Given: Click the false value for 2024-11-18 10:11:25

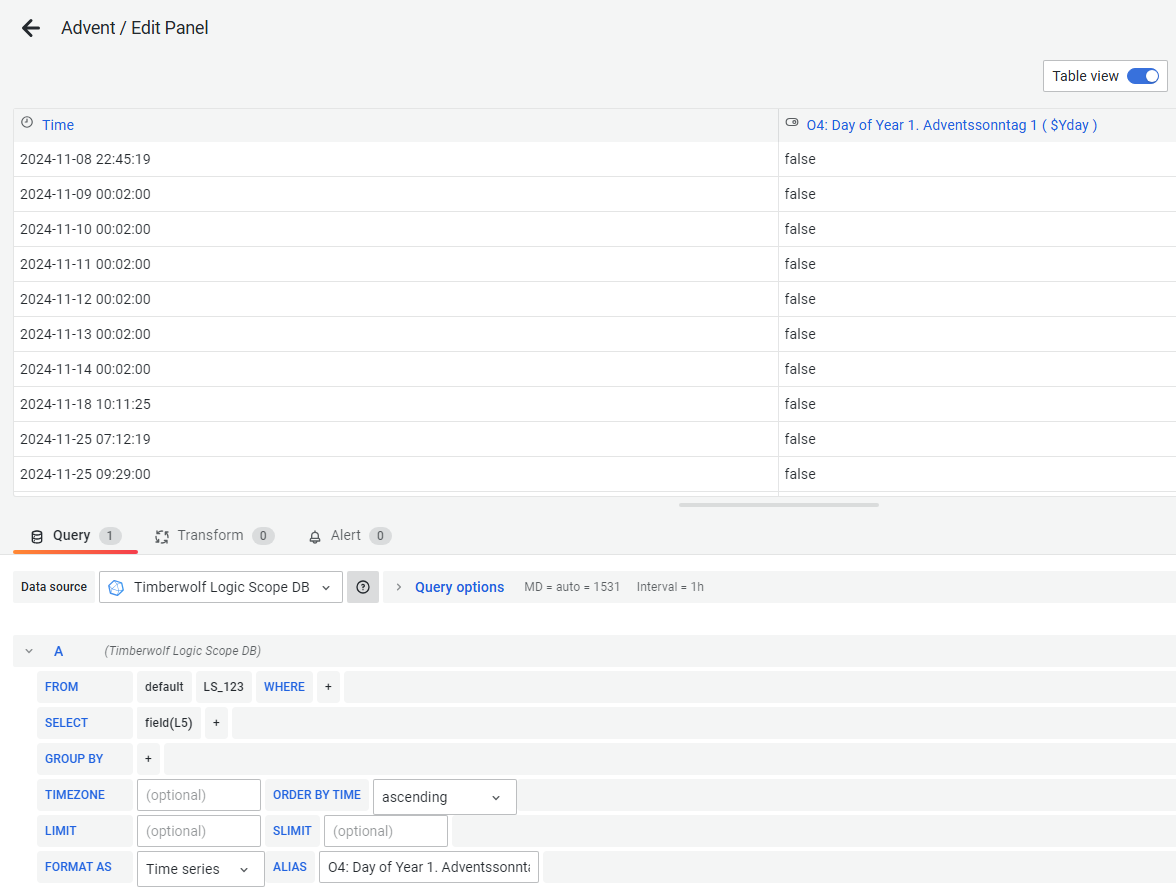Looking at the screenshot, I should (x=800, y=404).
